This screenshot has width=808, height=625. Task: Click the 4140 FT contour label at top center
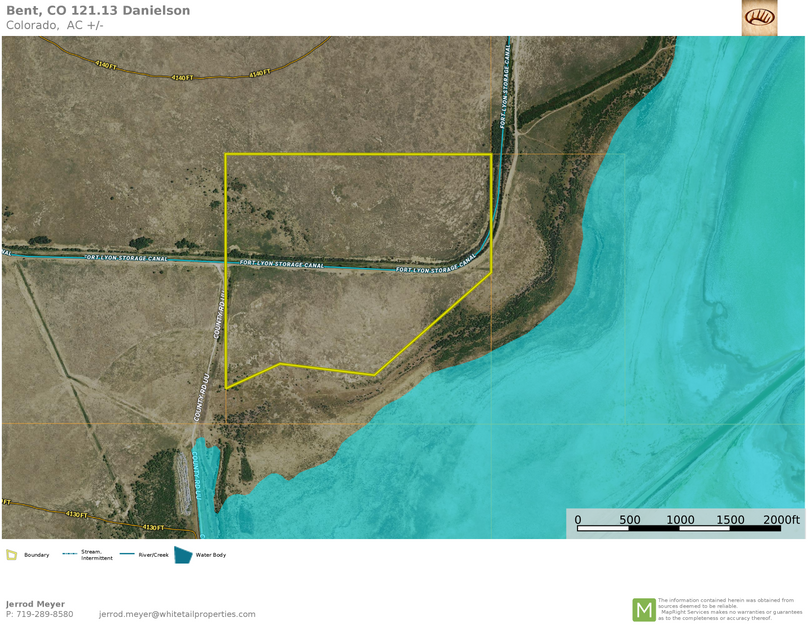tap(181, 77)
